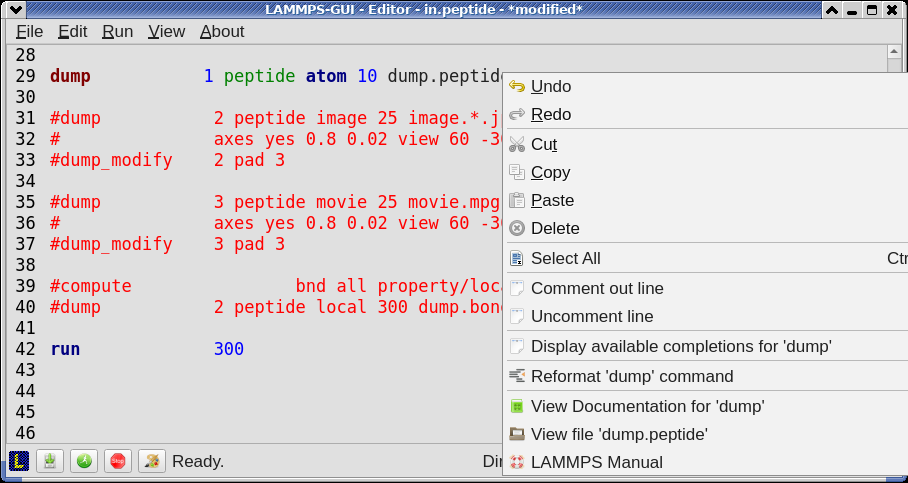
Task: Click the lifebuoy LAMMPS Manual icon
Action: coord(517,462)
